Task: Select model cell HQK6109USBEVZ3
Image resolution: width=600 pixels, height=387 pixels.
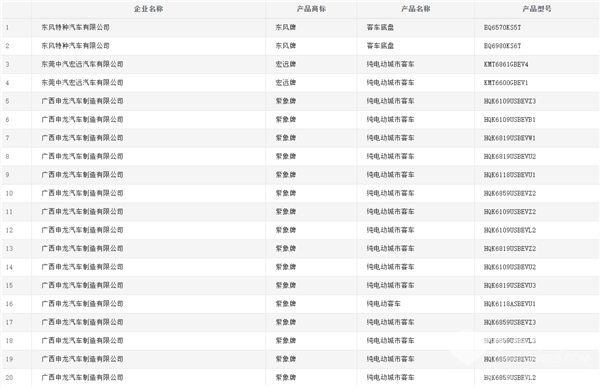Action: click(510, 101)
